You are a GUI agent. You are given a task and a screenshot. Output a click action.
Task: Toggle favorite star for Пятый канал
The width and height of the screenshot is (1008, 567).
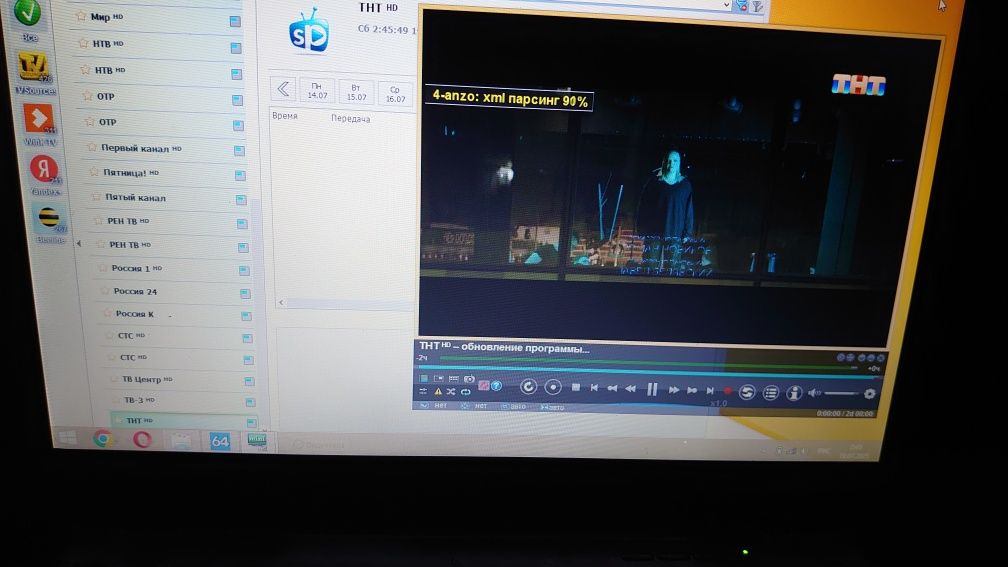click(x=96, y=197)
